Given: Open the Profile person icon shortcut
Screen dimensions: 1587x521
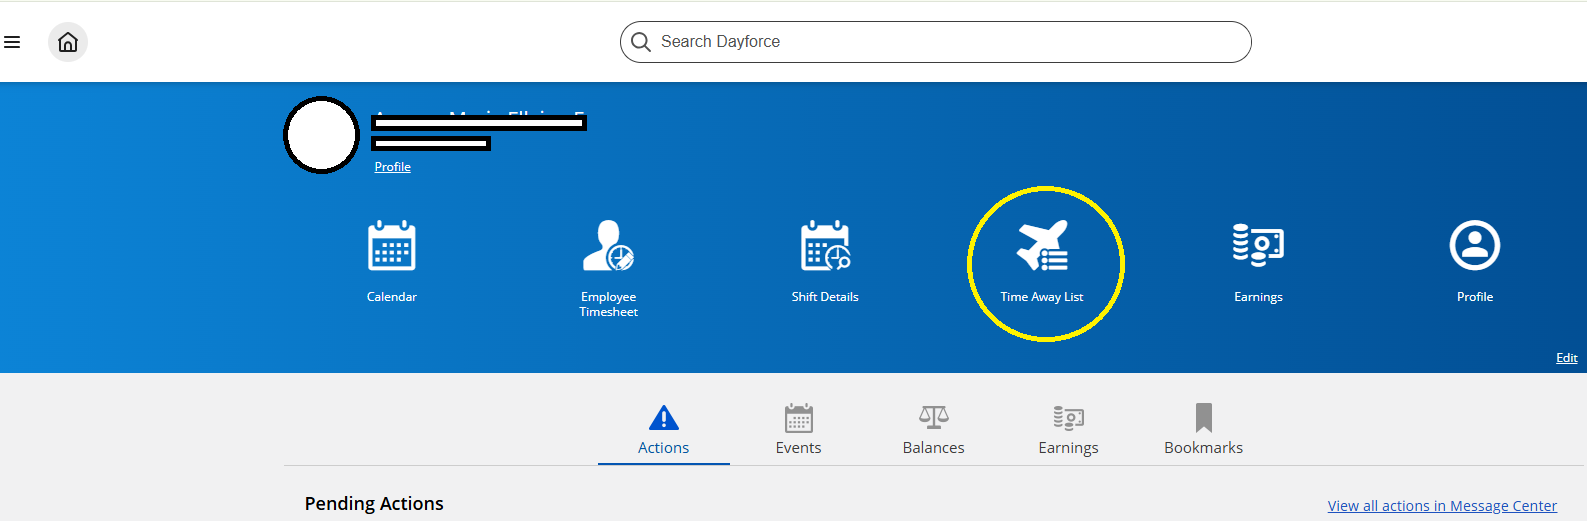Looking at the screenshot, I should tap(1475, 246).
